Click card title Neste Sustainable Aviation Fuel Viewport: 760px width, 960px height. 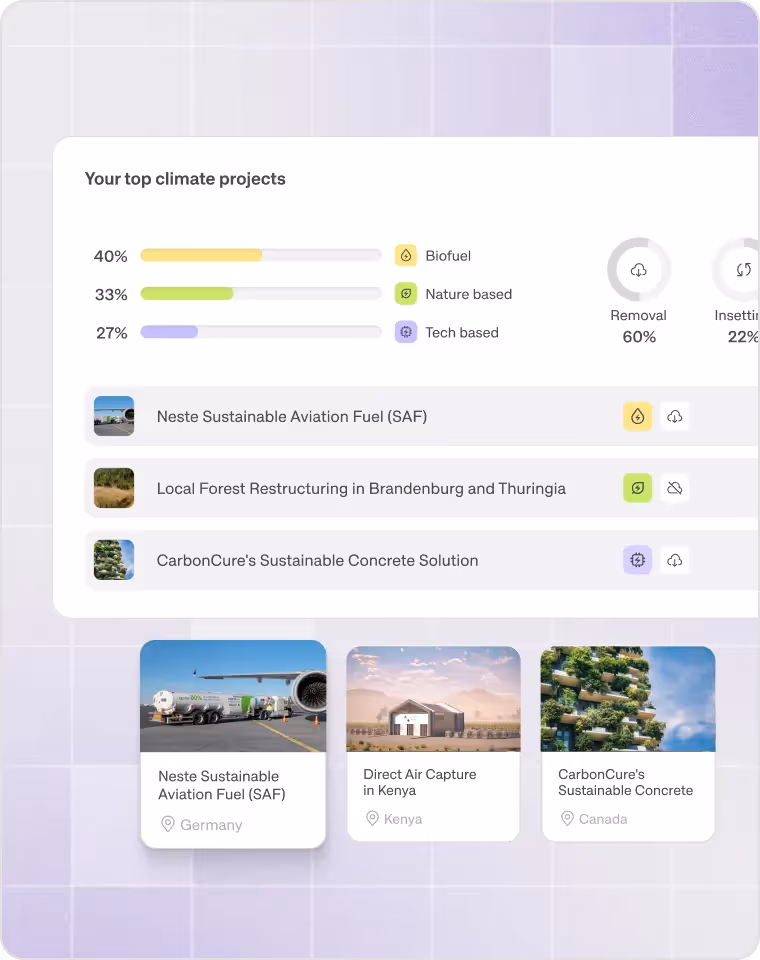pos(222,785)
